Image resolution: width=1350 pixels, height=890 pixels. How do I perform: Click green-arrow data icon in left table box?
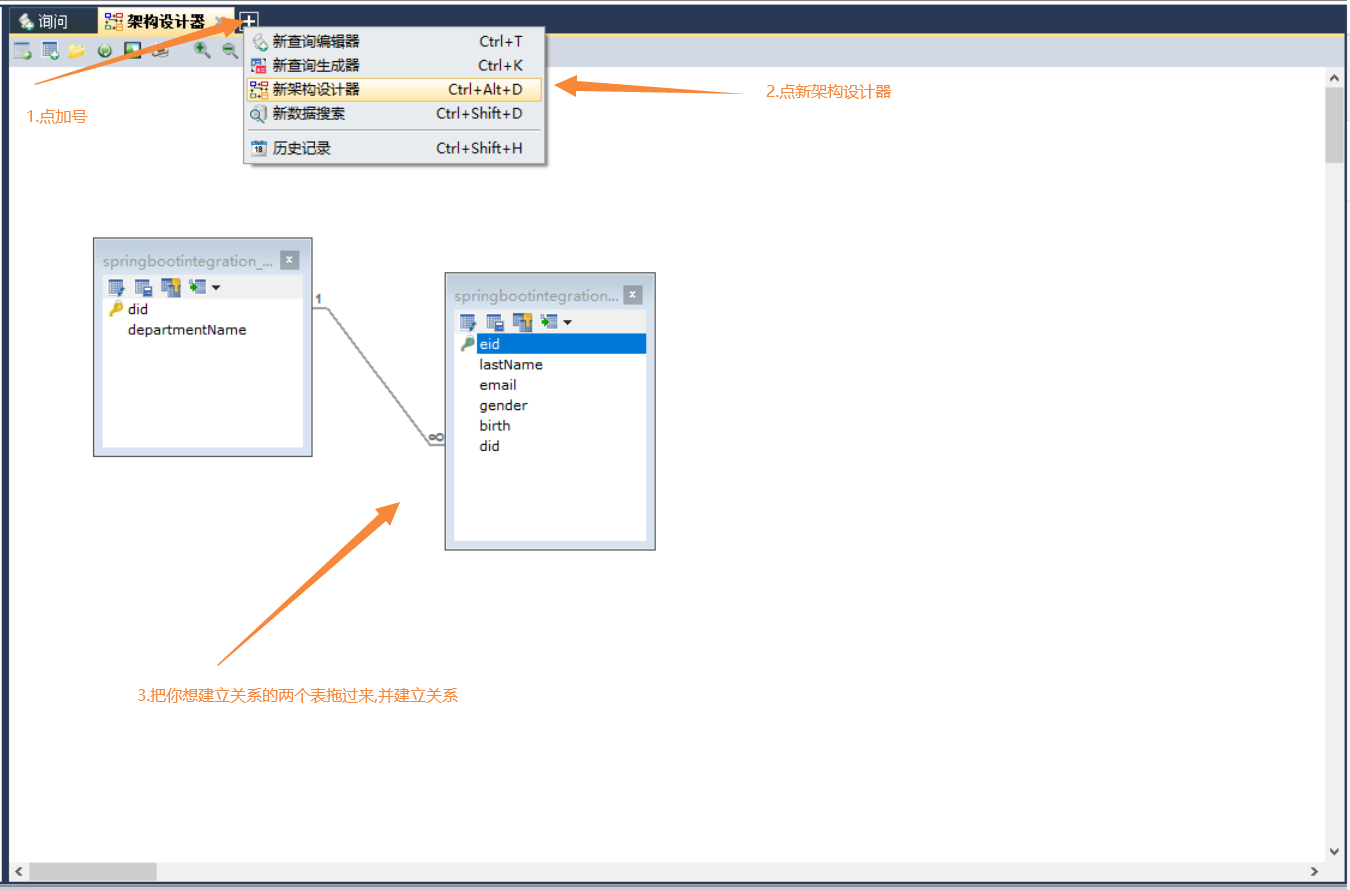click(197, 287)
